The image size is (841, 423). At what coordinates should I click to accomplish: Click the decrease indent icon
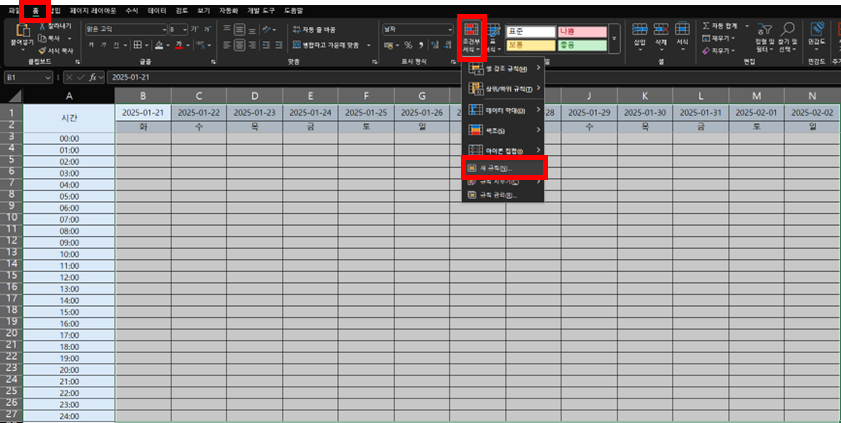click(x=267, y=45)
